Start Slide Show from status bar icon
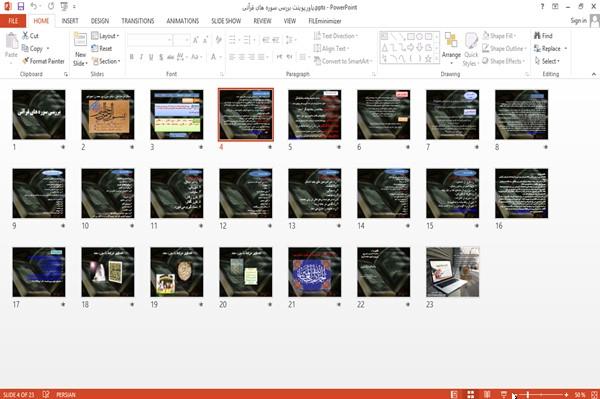 pos(504,394)
